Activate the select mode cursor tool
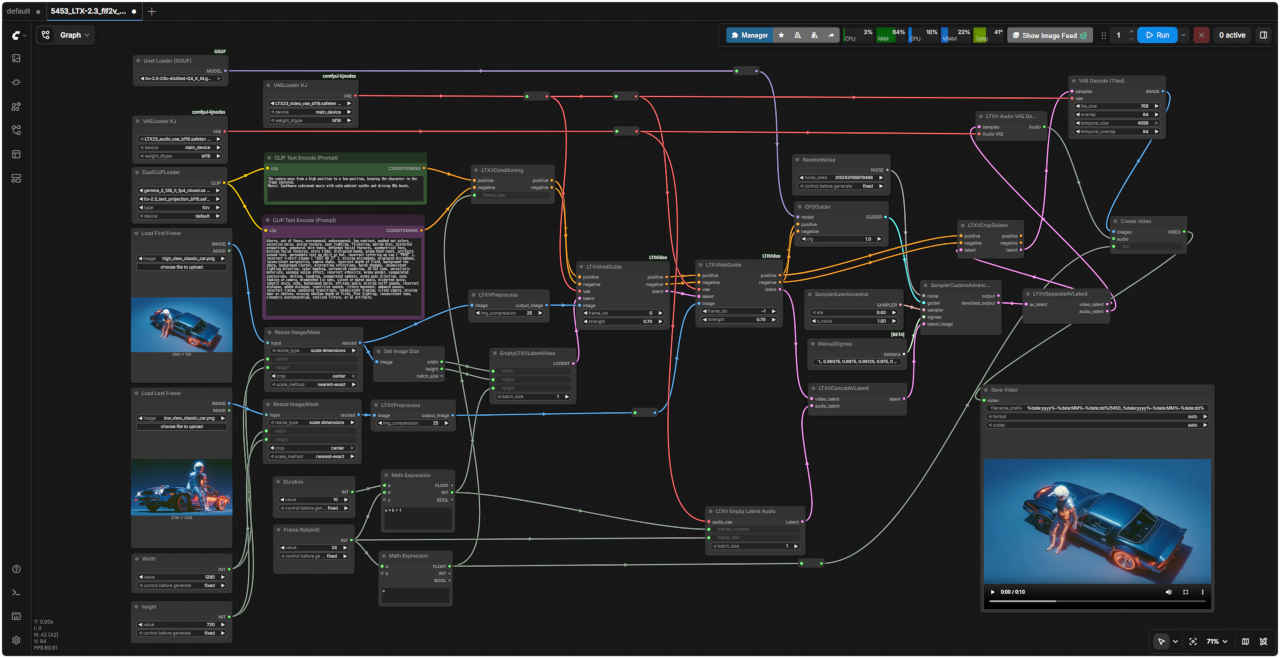 1161,641
